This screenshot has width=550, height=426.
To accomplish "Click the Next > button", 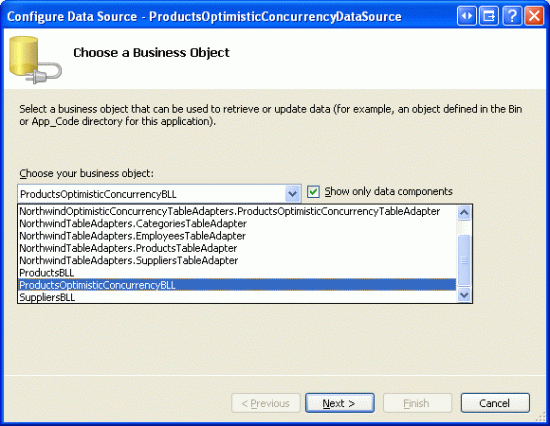I will coord(340,403).
